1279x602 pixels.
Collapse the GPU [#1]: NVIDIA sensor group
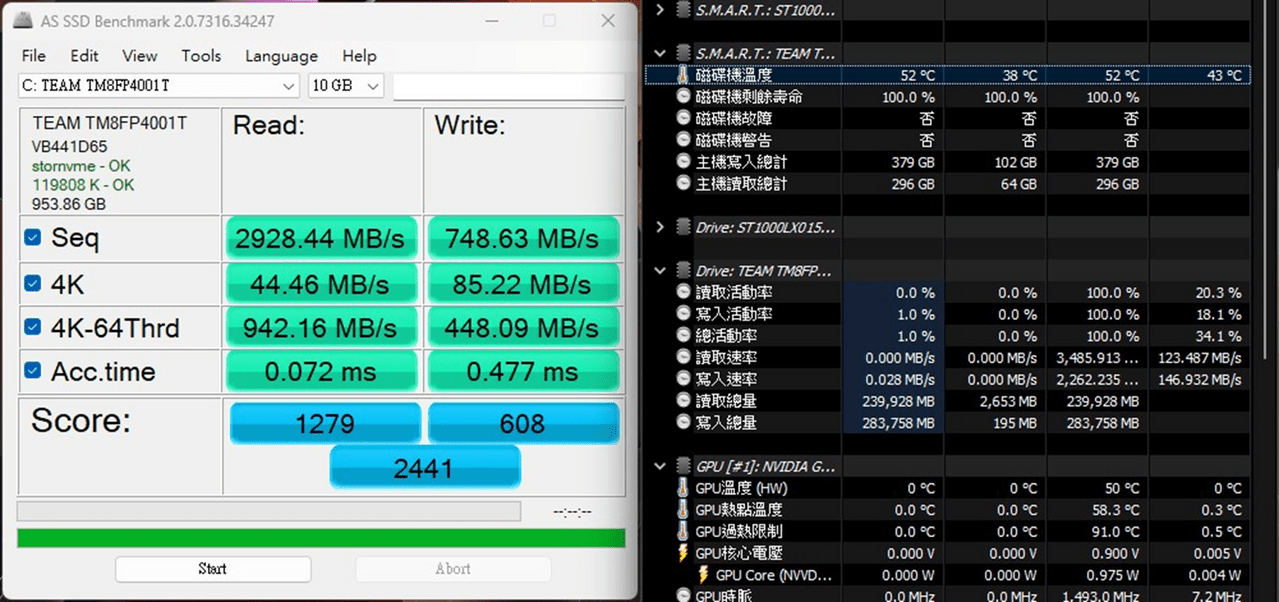(x=659, y=466)
